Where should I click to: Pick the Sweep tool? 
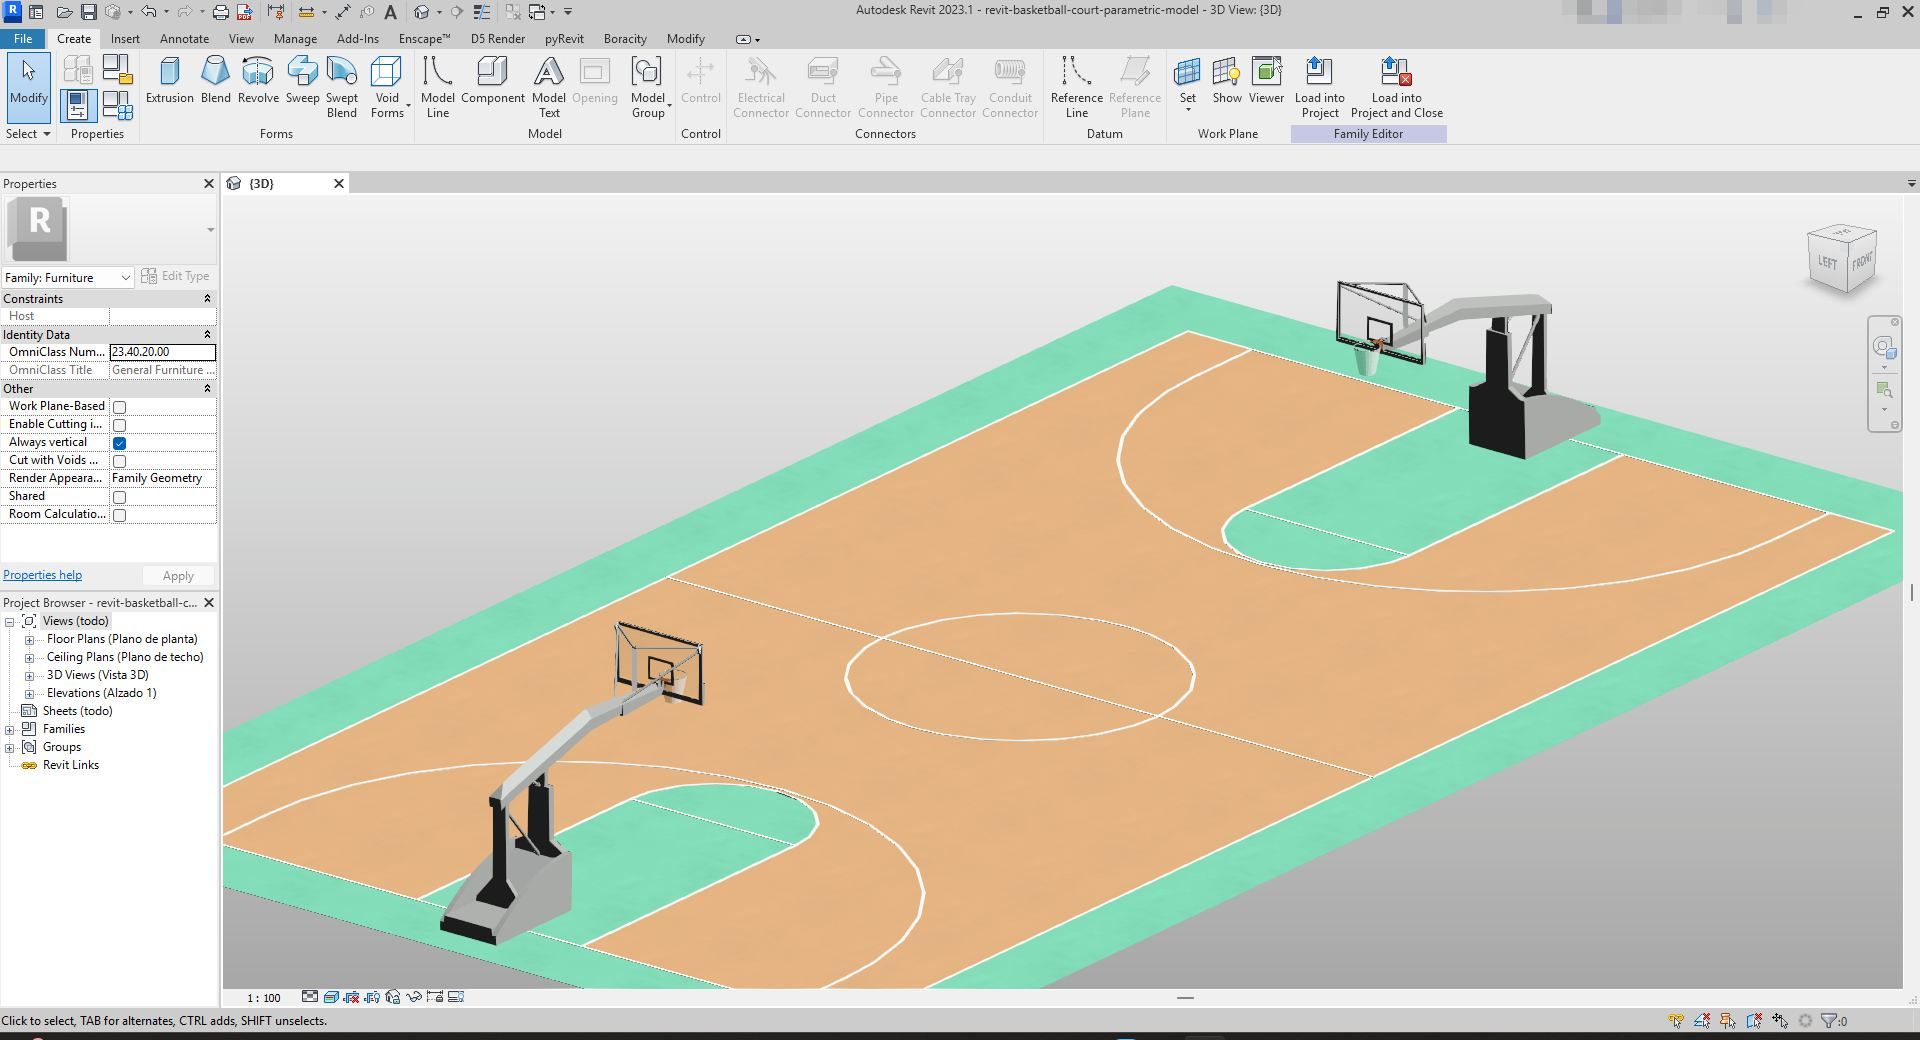302,80
